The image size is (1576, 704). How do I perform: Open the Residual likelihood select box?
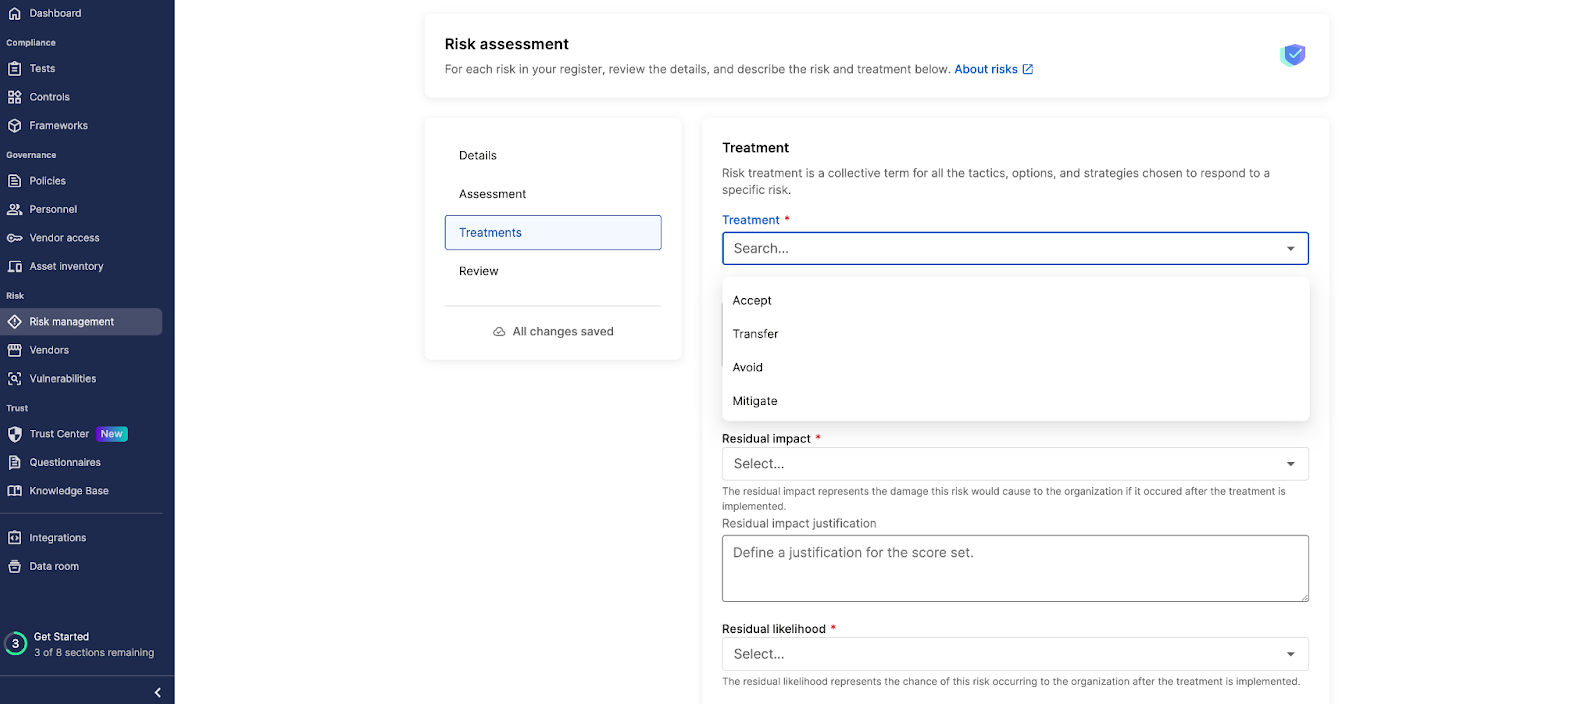[x=1015, y=654]
